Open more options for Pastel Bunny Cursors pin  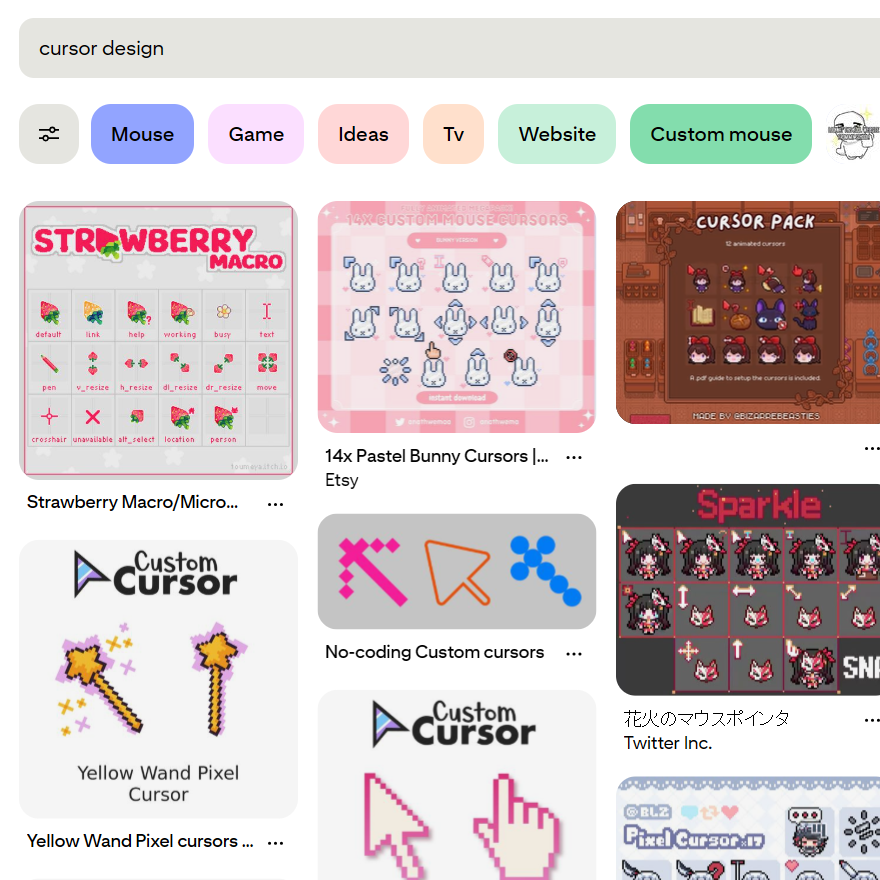(574, 457)
